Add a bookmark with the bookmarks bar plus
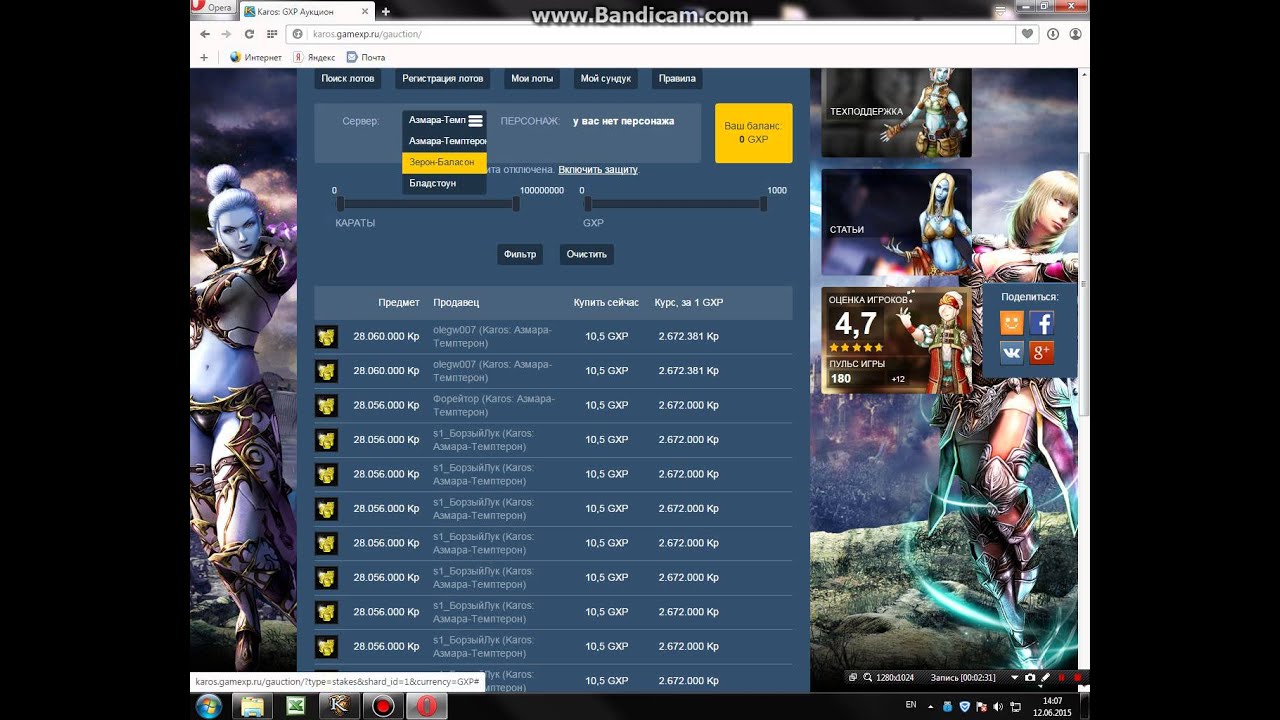 (204, 57)
